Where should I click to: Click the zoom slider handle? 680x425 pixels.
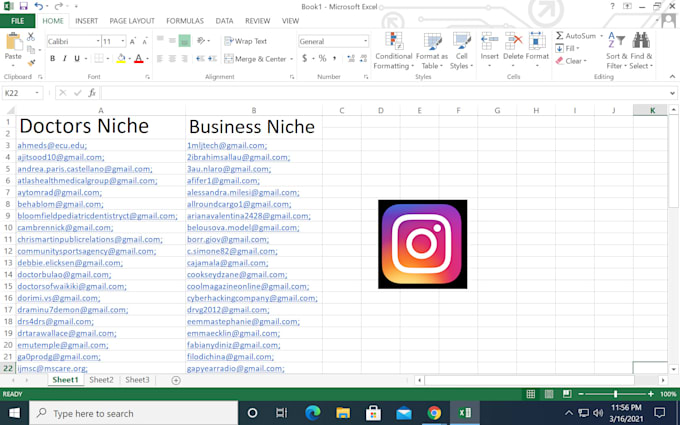(615, 394)
